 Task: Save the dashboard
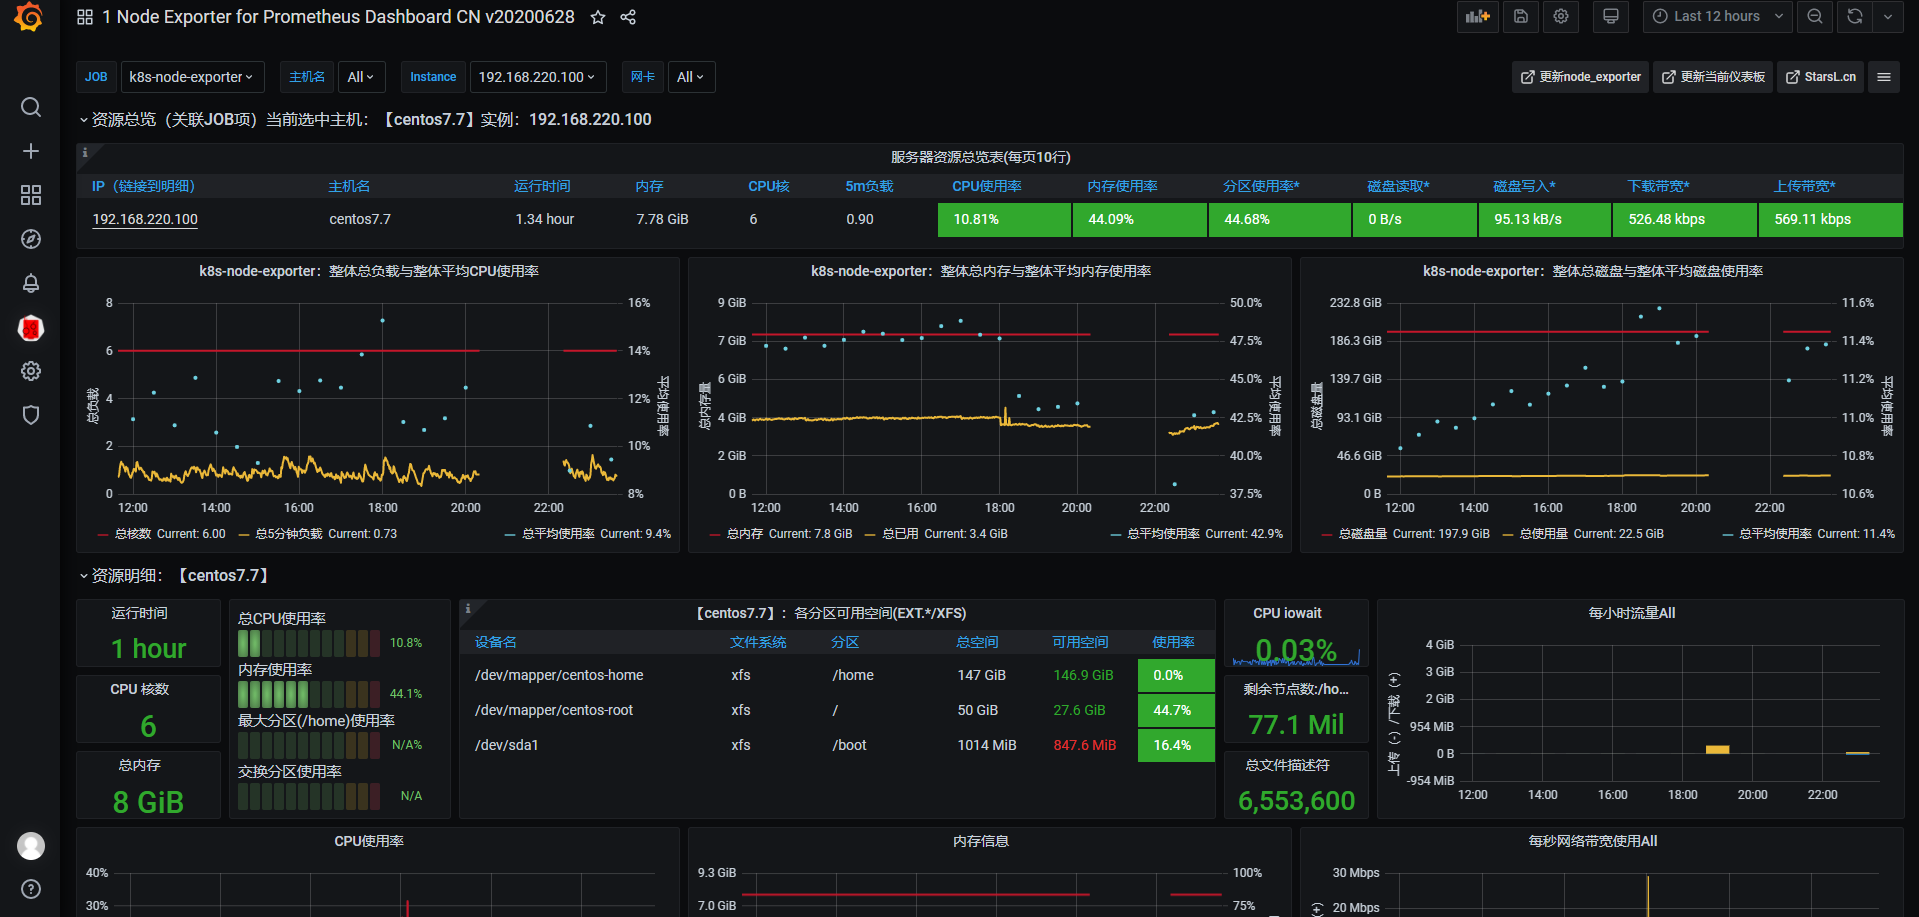[1521, 17]
